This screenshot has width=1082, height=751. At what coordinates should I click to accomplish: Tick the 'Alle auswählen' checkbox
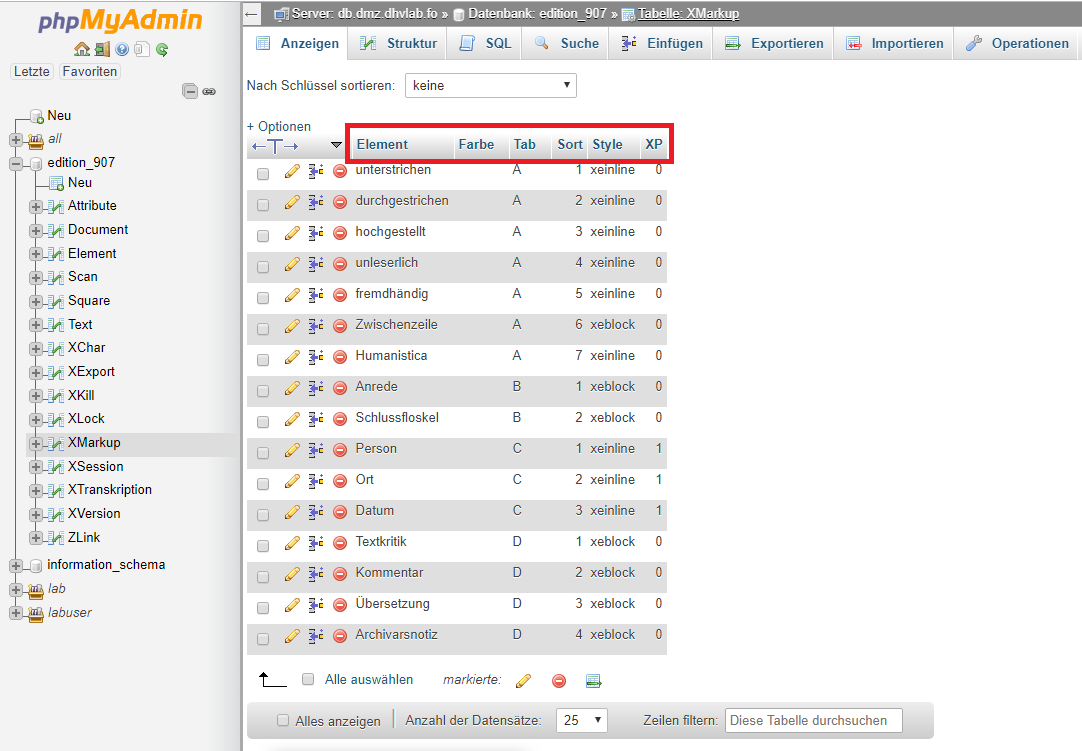point(308,679)
